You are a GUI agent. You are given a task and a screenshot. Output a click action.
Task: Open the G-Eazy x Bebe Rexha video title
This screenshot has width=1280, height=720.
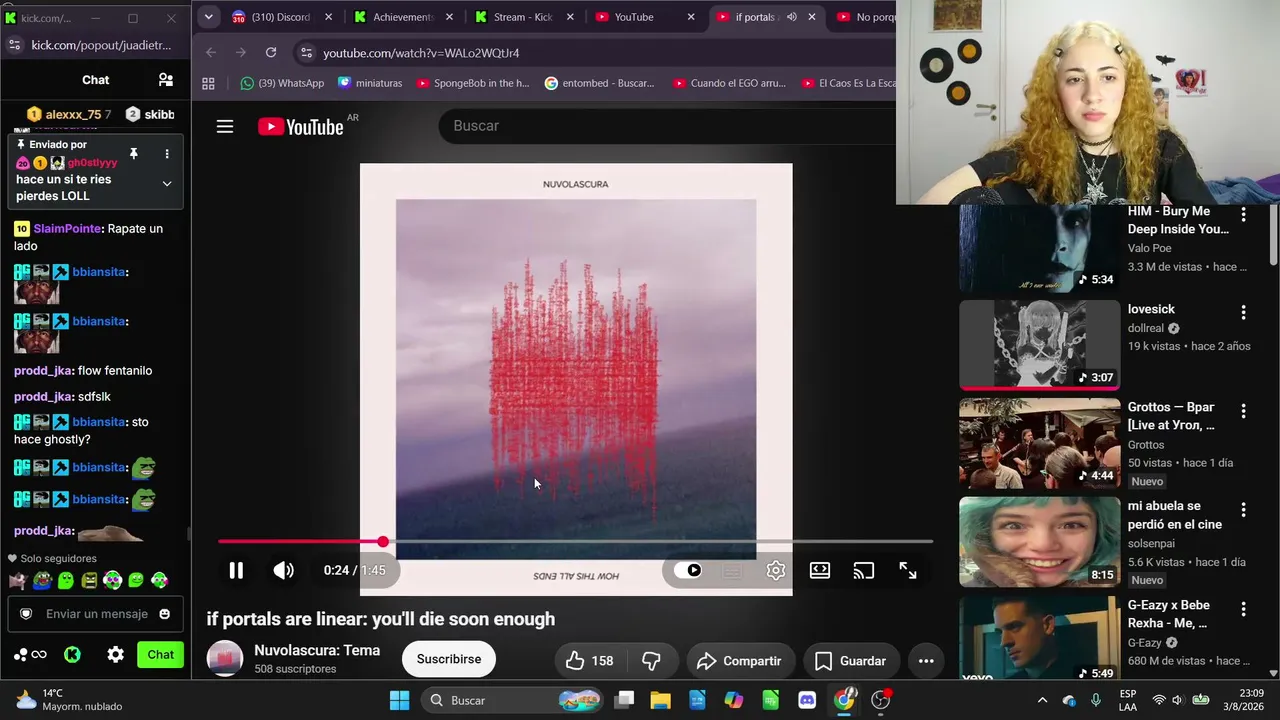point(1169,614)
